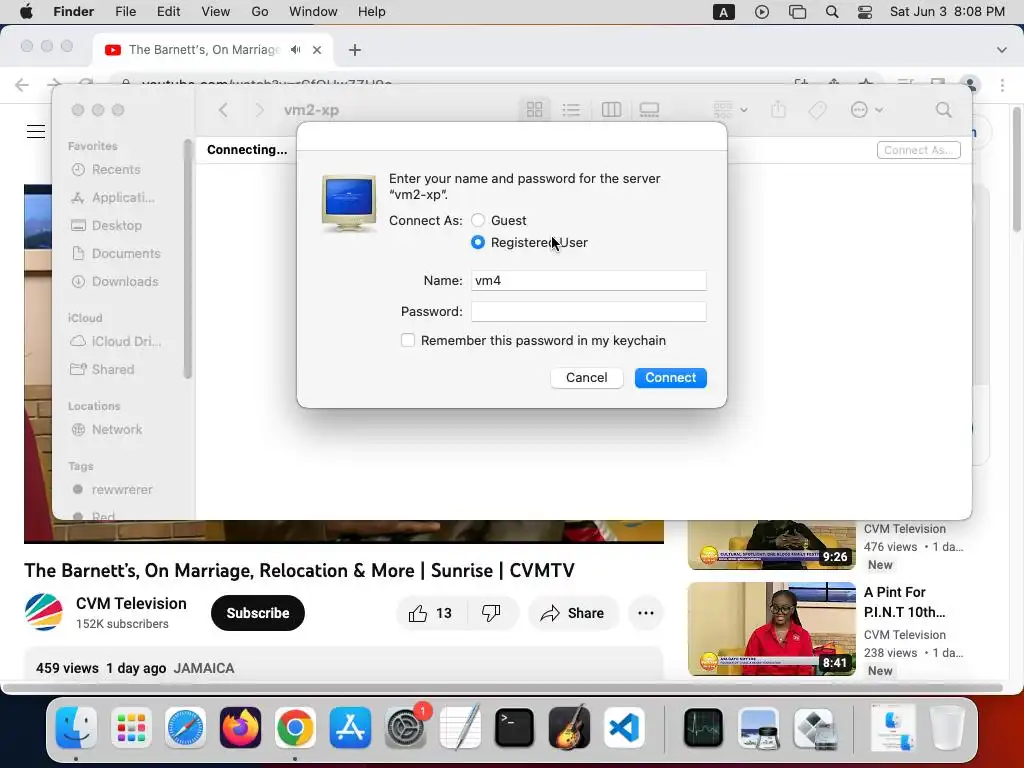1024x768 pixels.
Task: Switch Finder to gallery view
Action: (x=649, y=110)
